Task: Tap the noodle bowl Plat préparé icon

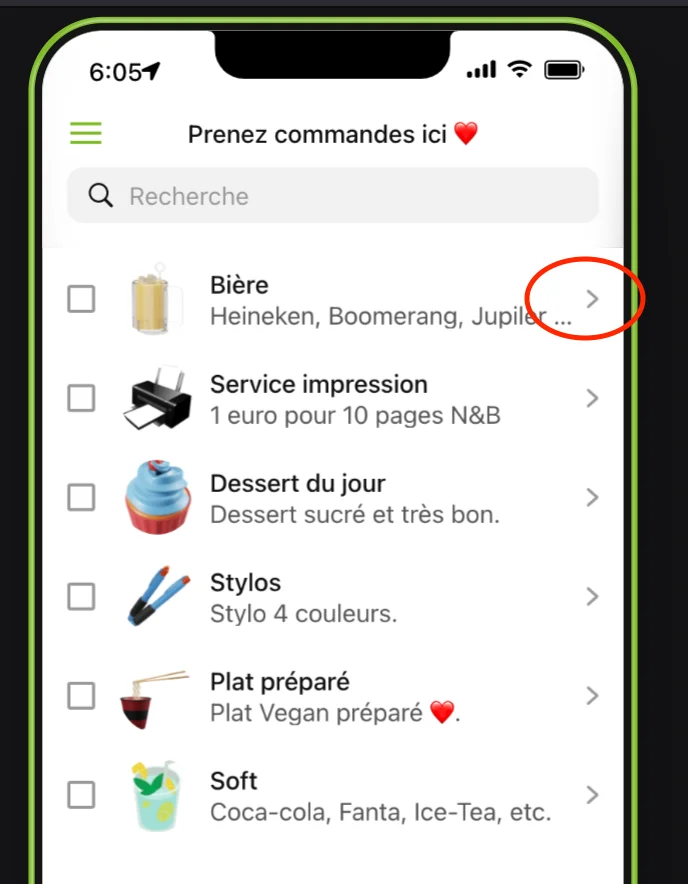Action: (155, 698)
